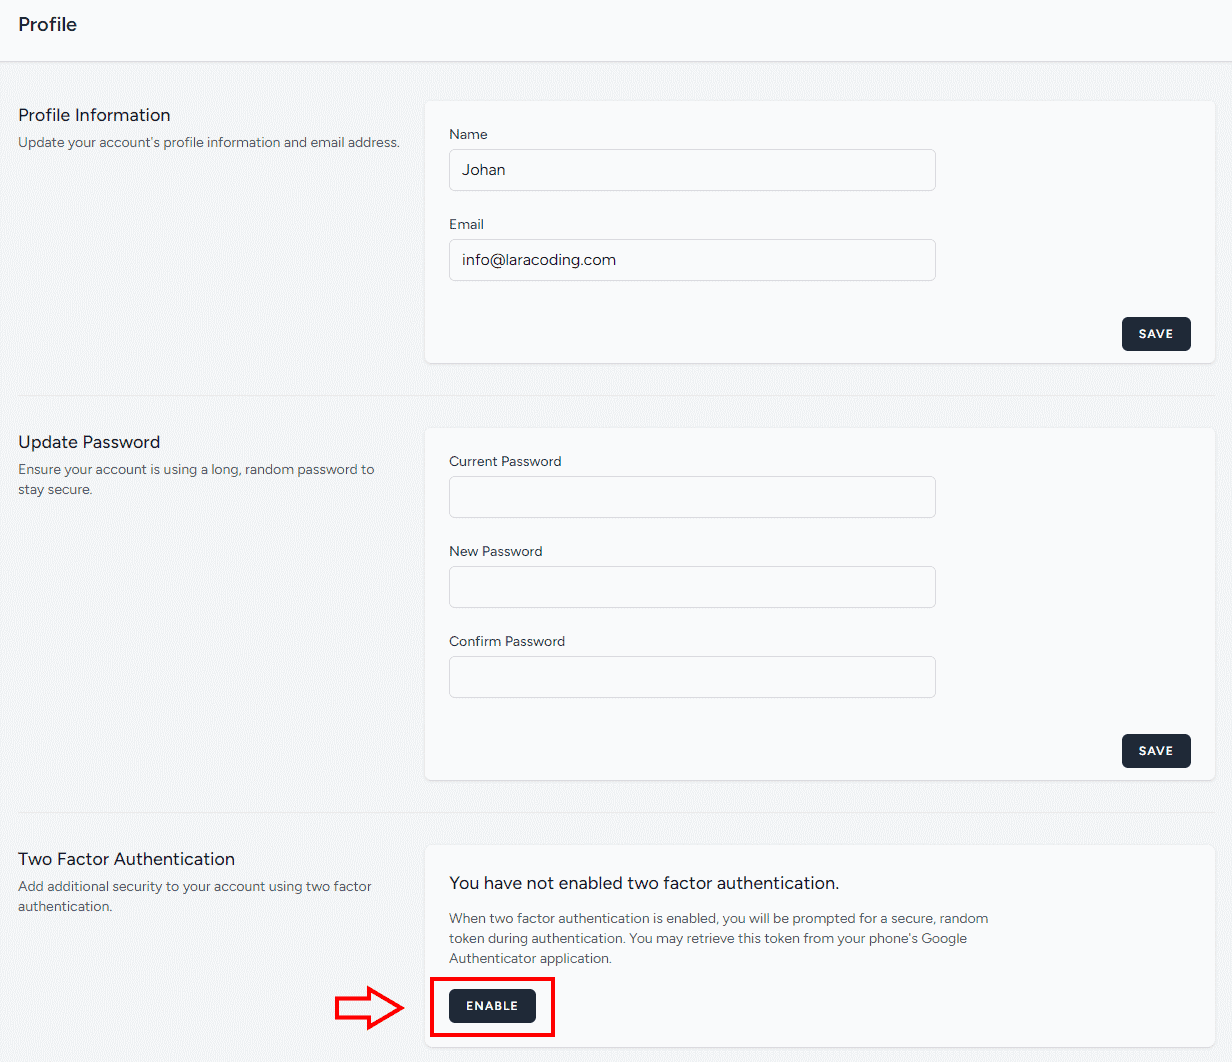The width and height of the screenshot is (1232, 1062).
Task: Enable two factor authentication
Action: click(x=492, y=1006)
